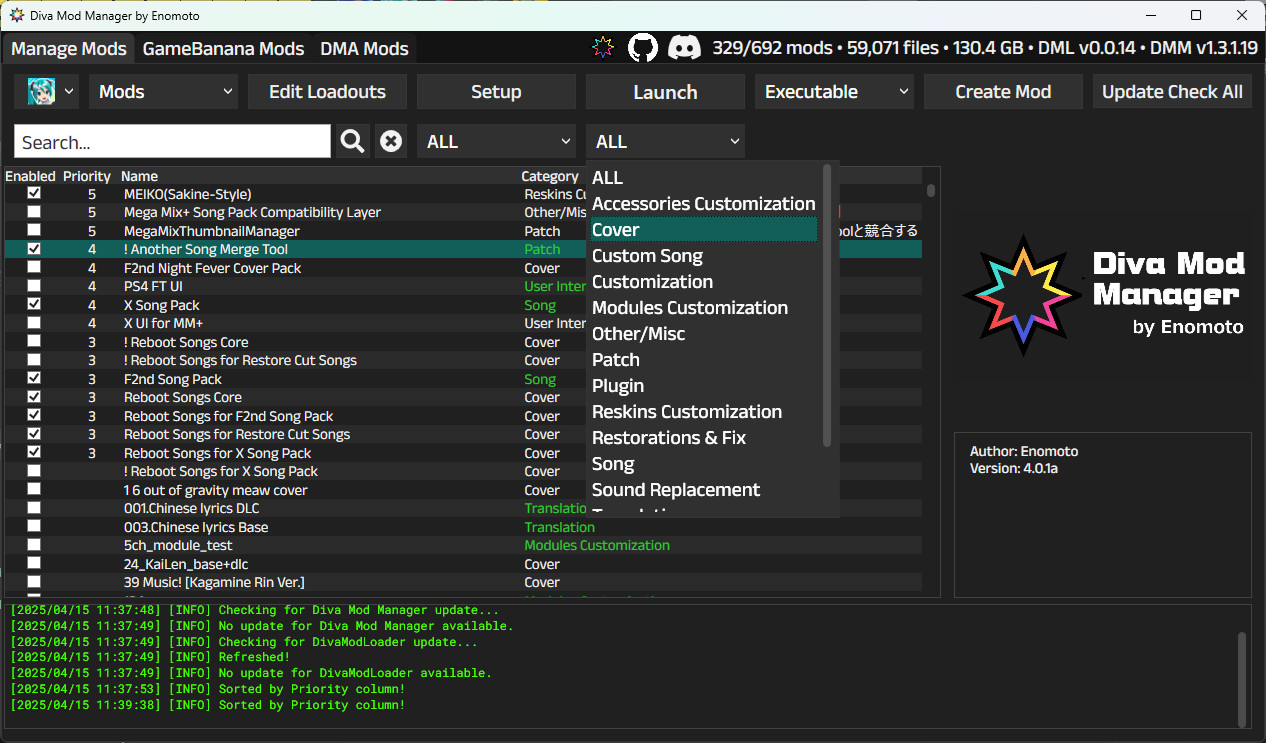
Task: Click the Miku game selector icon
Action: coord(42,91)
